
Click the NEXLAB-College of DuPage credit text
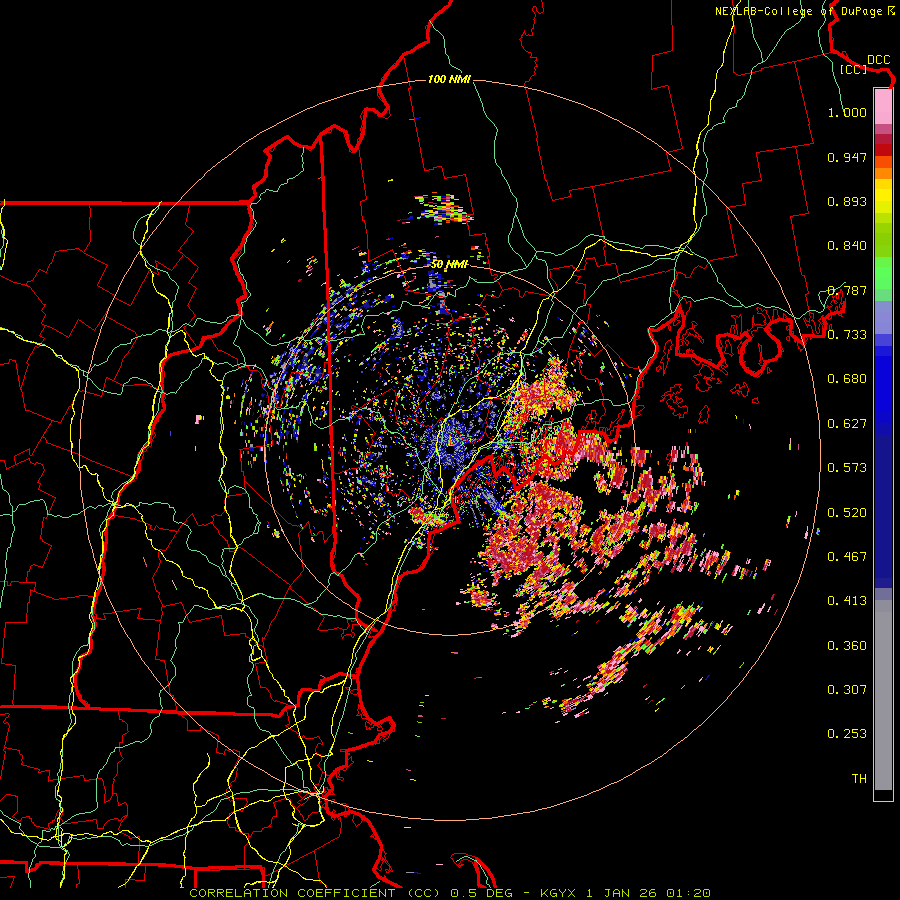(x=804, y=11)
